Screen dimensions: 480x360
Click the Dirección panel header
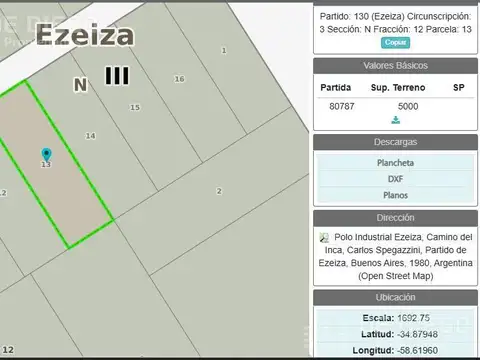pyautogui.click(x=395, y=218)
